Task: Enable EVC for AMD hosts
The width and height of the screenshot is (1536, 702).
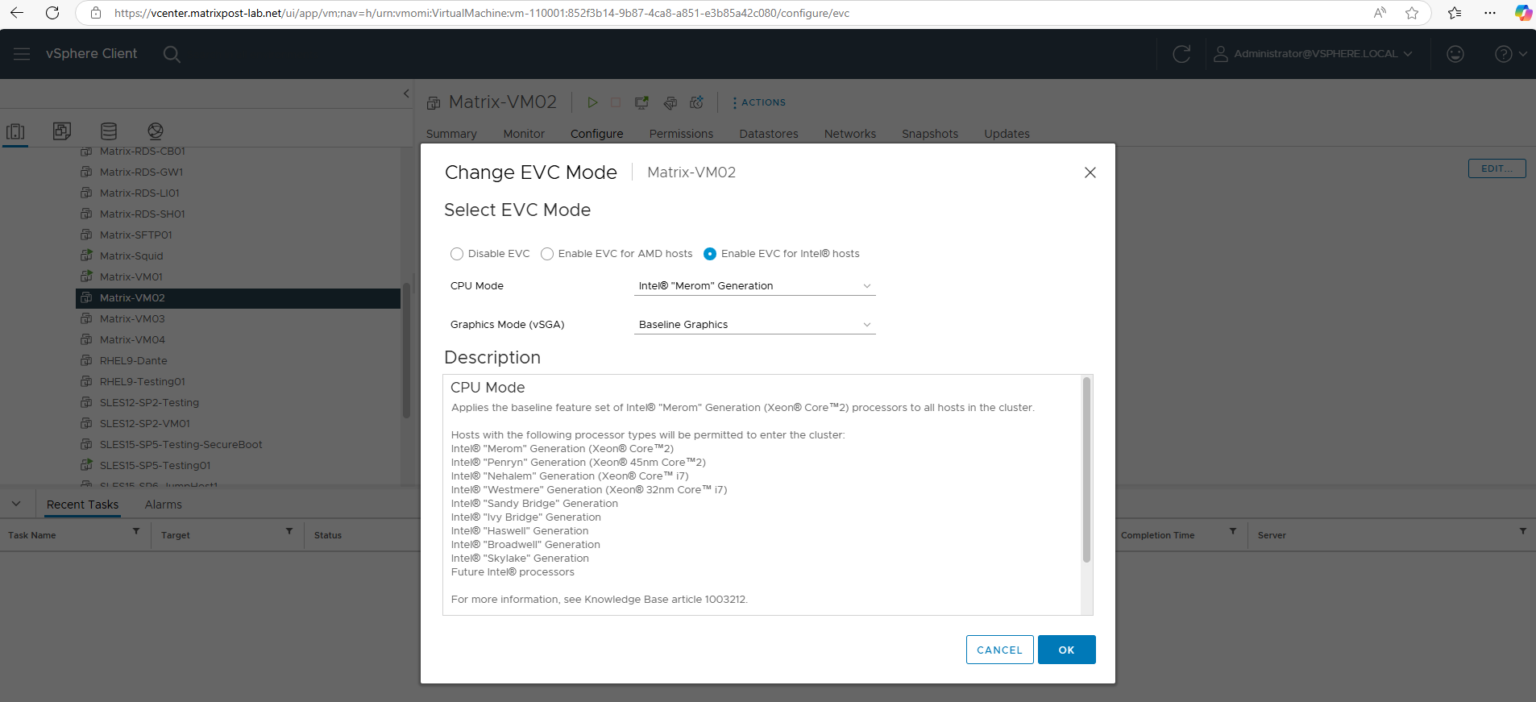Action: 547,253
